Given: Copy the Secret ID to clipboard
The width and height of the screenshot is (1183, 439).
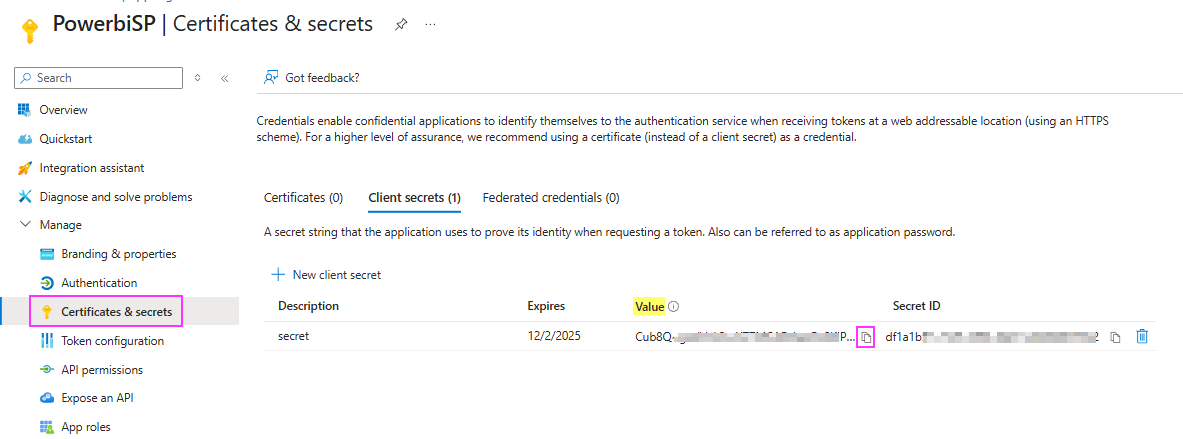Looking at the screenshot, I should point(1115,337).
